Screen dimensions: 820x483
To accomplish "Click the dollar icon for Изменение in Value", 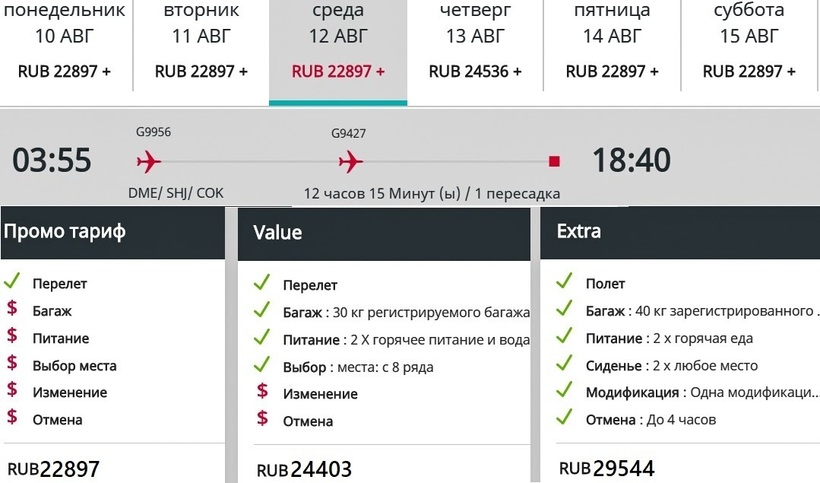I will coord(263,393).
